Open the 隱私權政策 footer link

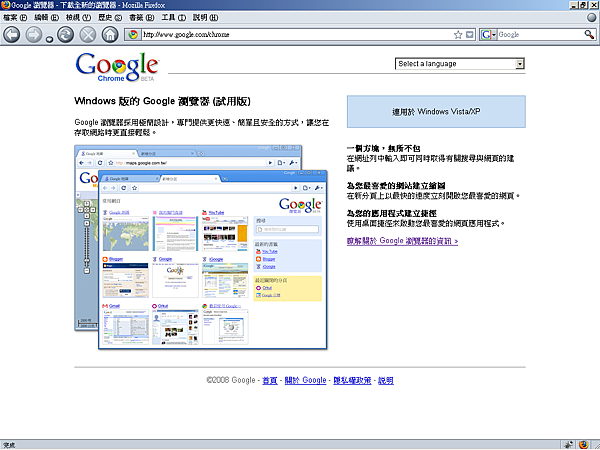[x=352, y=380]
